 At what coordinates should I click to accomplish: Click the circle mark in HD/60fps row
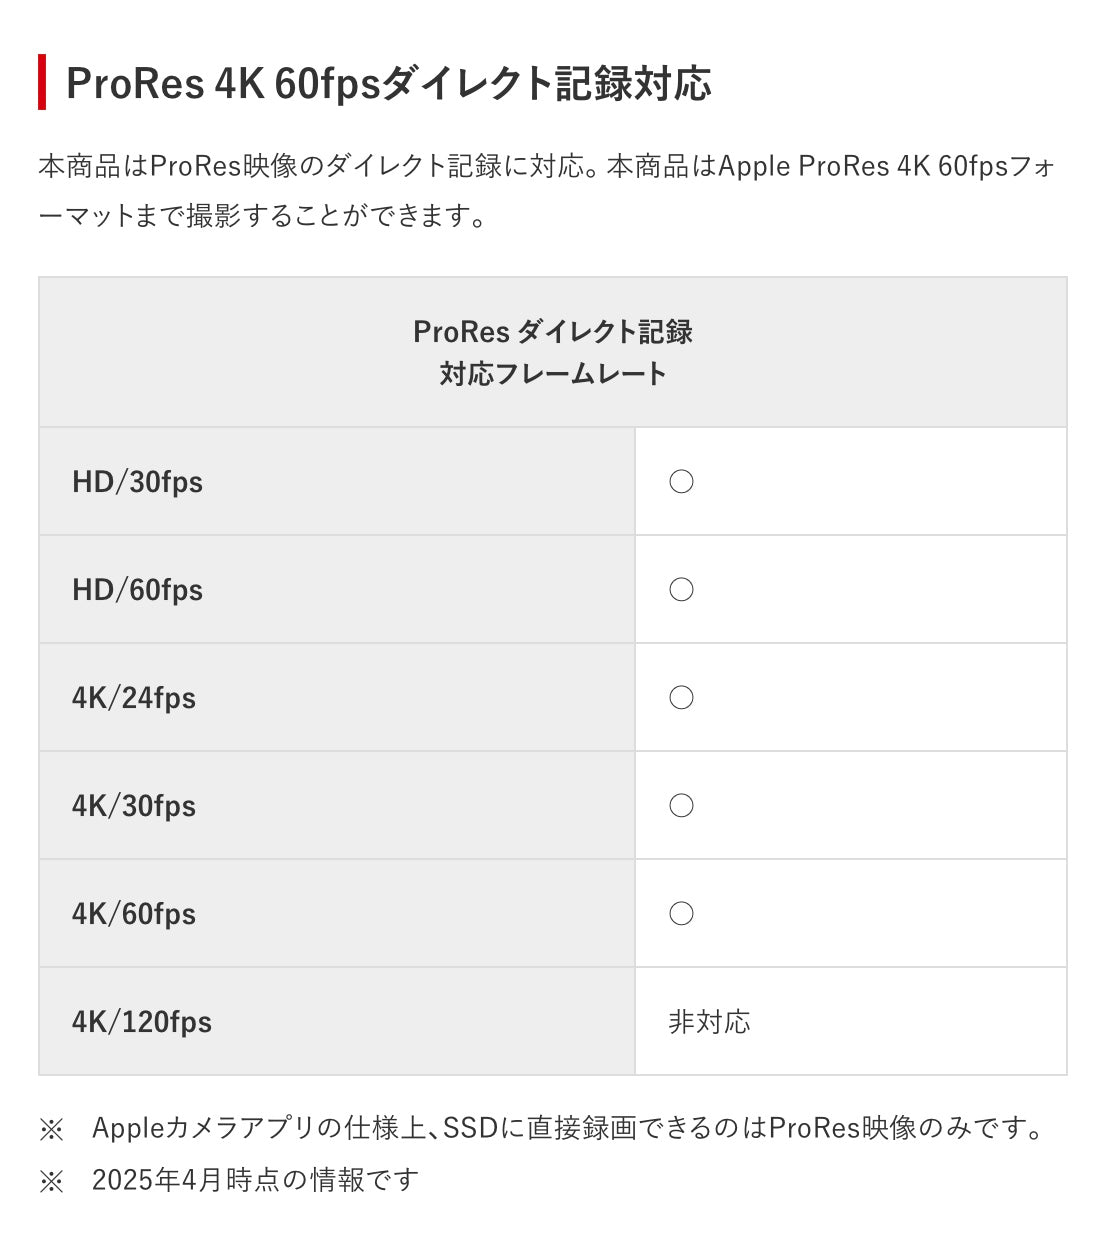click(x=681, y=590)
